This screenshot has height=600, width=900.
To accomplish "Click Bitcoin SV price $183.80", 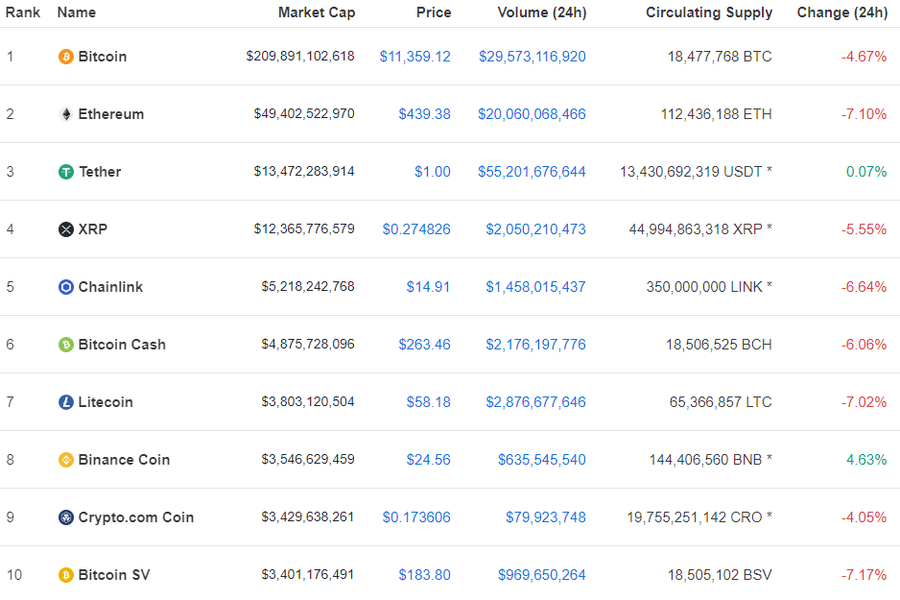I will coord(425,575).
